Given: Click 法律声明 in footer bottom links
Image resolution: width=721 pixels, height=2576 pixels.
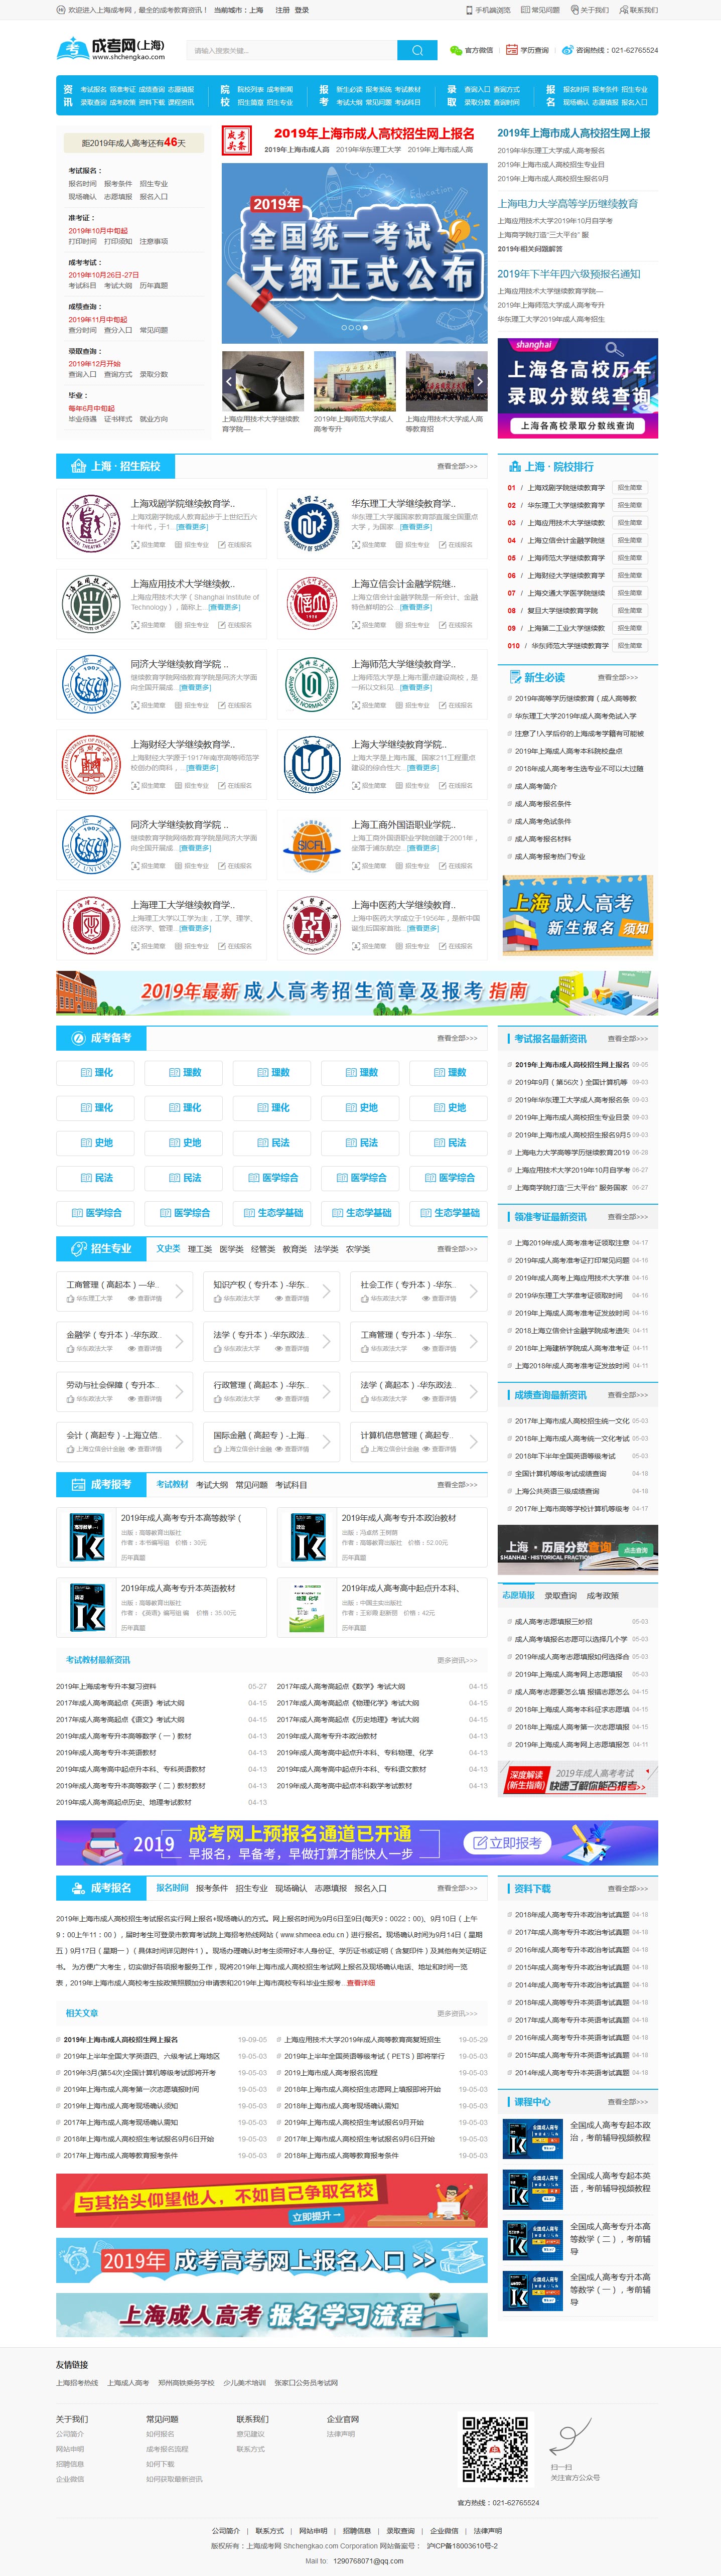Looking at the screenshot, I should click(x=488, y=2530).
